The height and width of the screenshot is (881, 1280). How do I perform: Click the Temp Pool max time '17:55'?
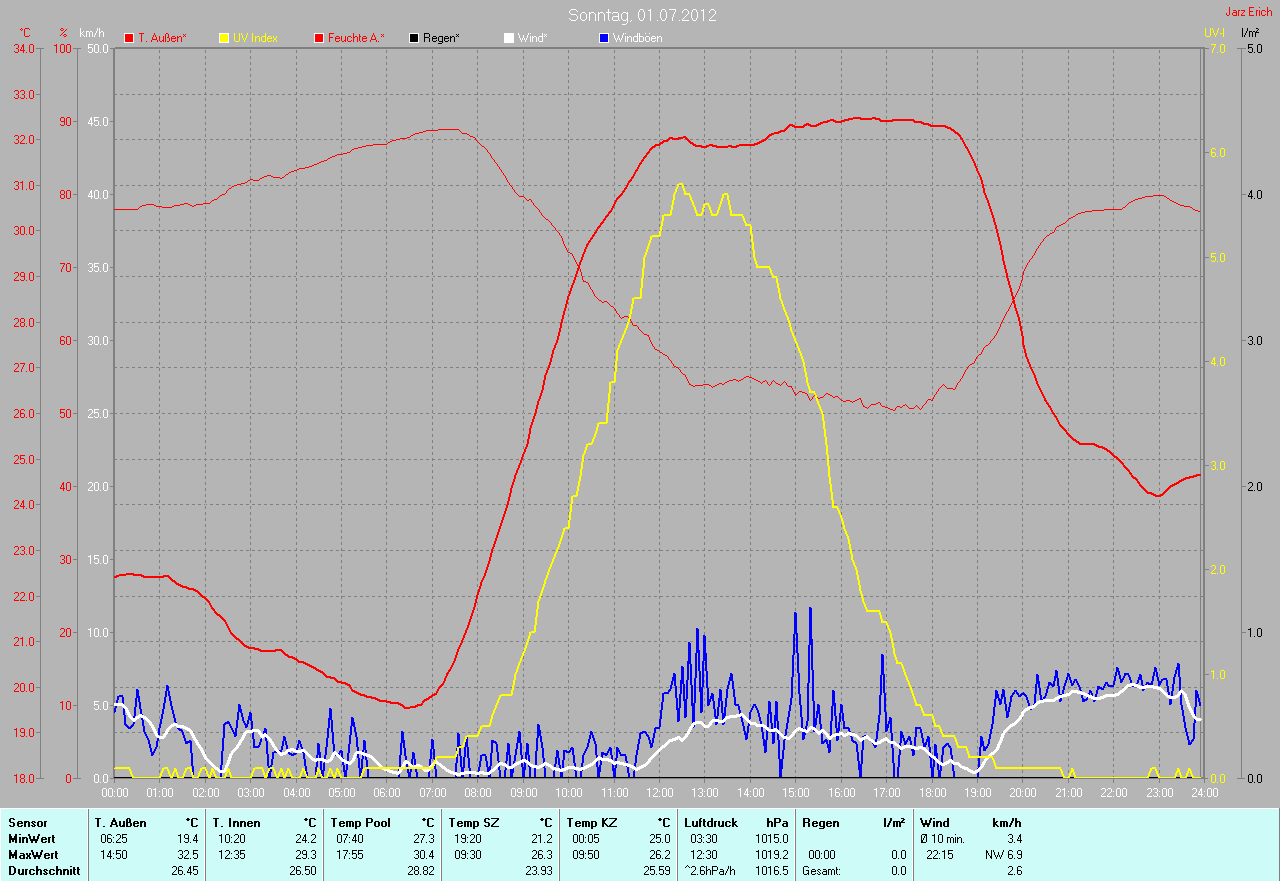[x=349, y=855]
